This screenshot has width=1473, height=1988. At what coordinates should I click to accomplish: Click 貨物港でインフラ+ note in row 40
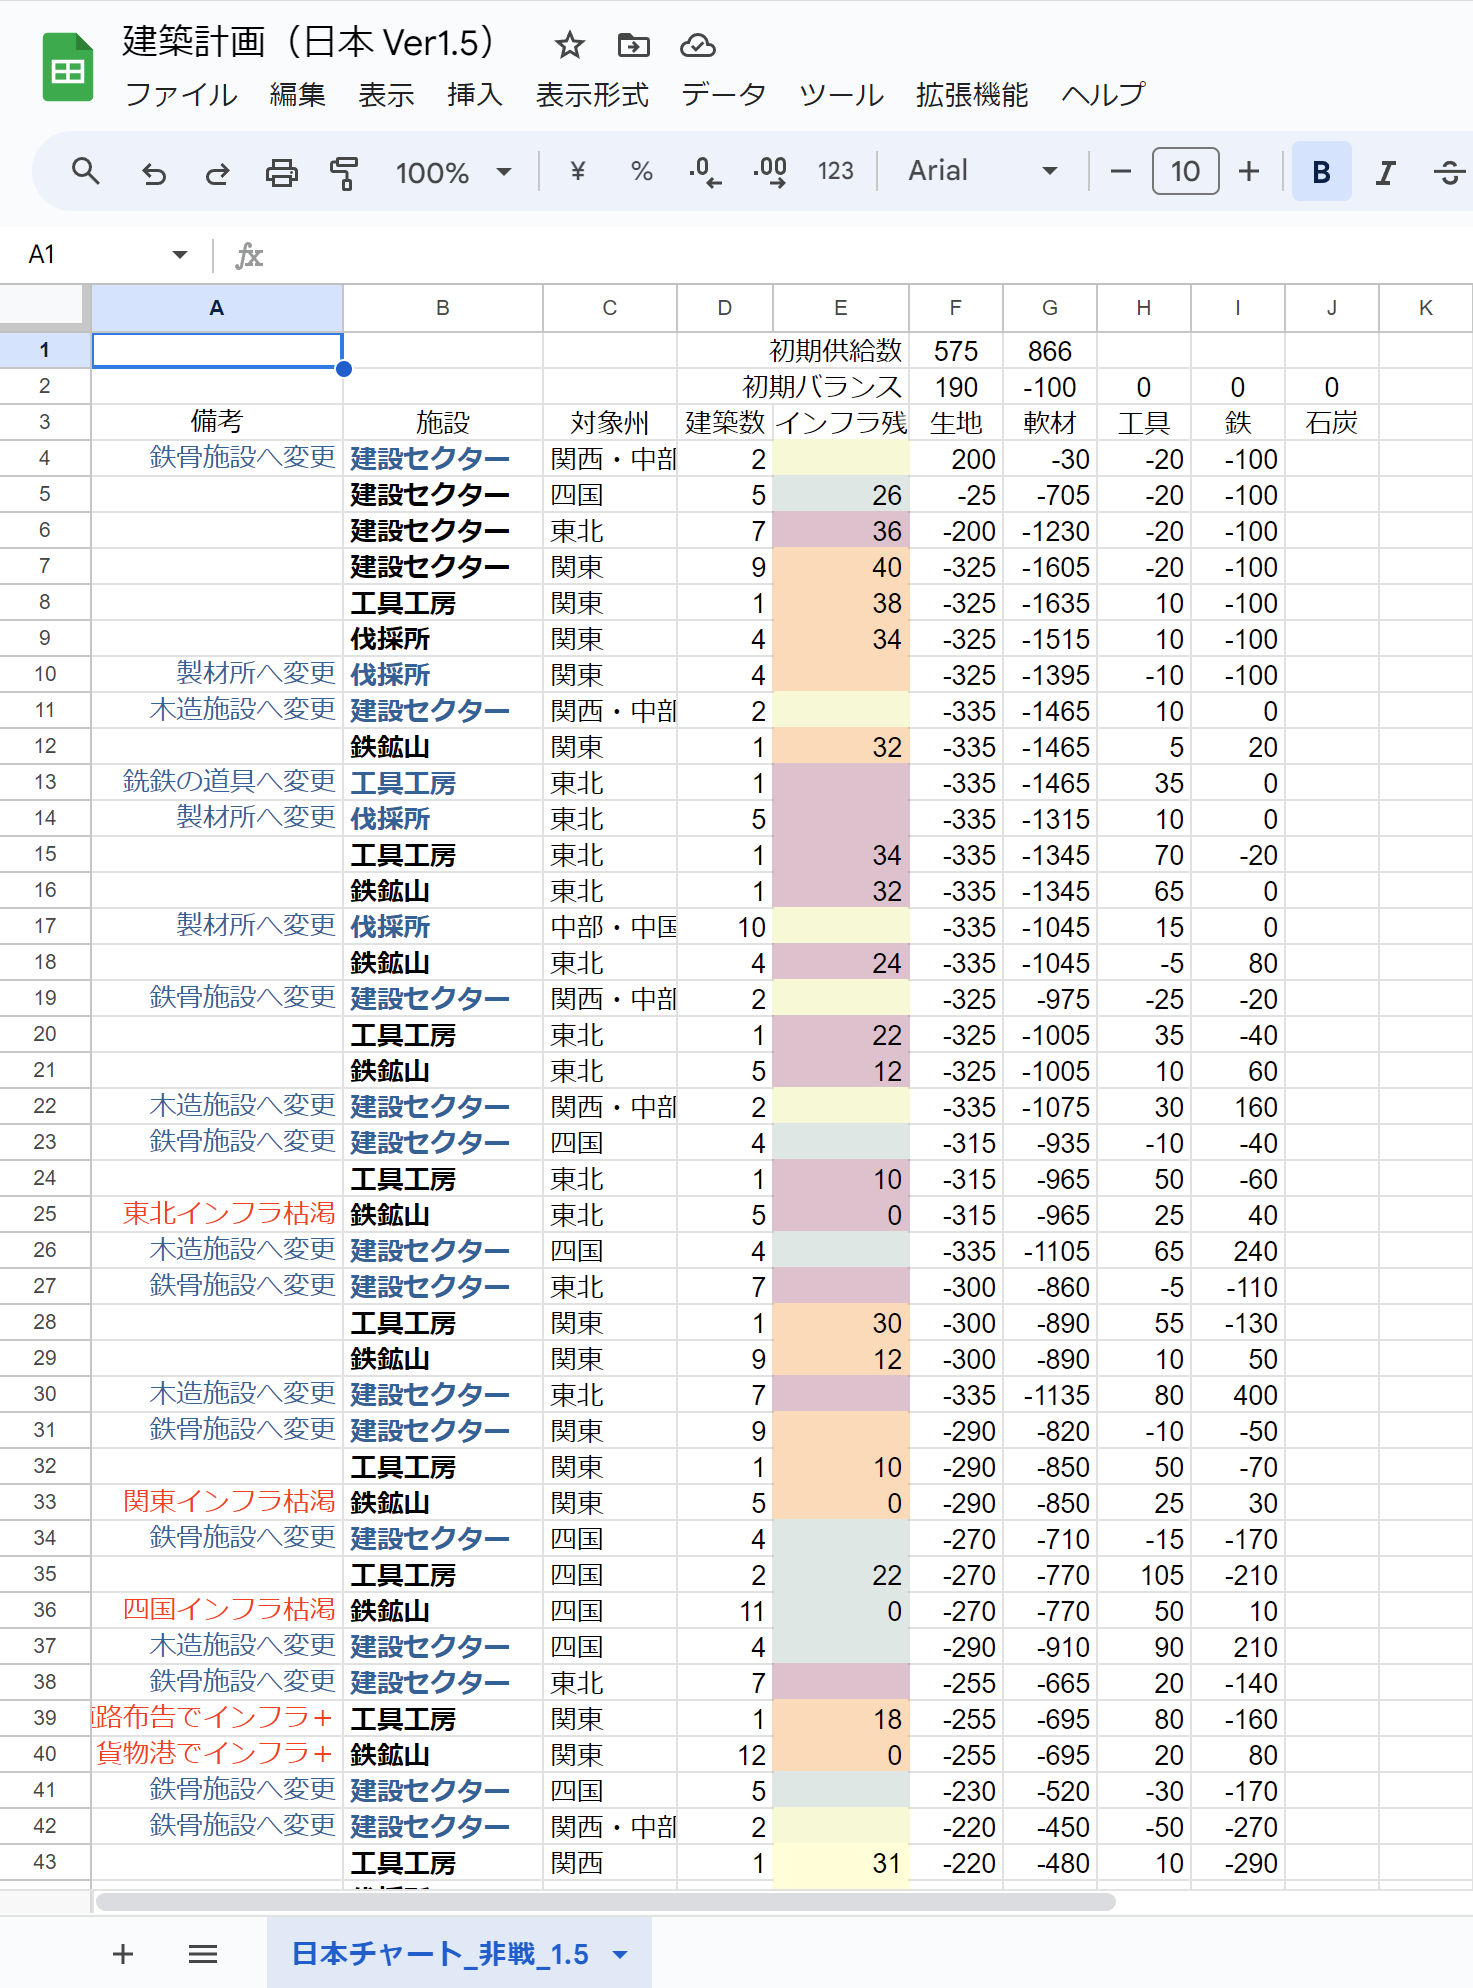215,1753
